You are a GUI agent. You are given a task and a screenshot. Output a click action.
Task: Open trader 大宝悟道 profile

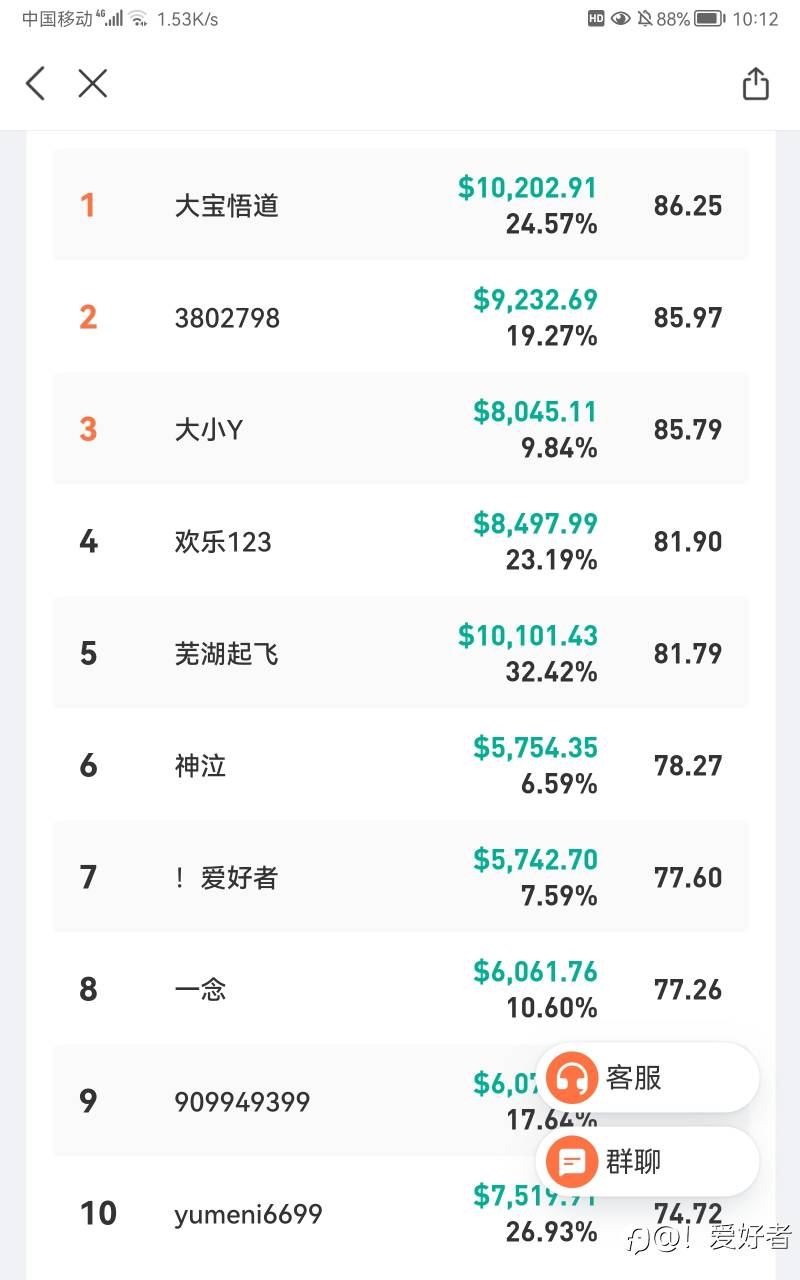(x=227, y=206)
